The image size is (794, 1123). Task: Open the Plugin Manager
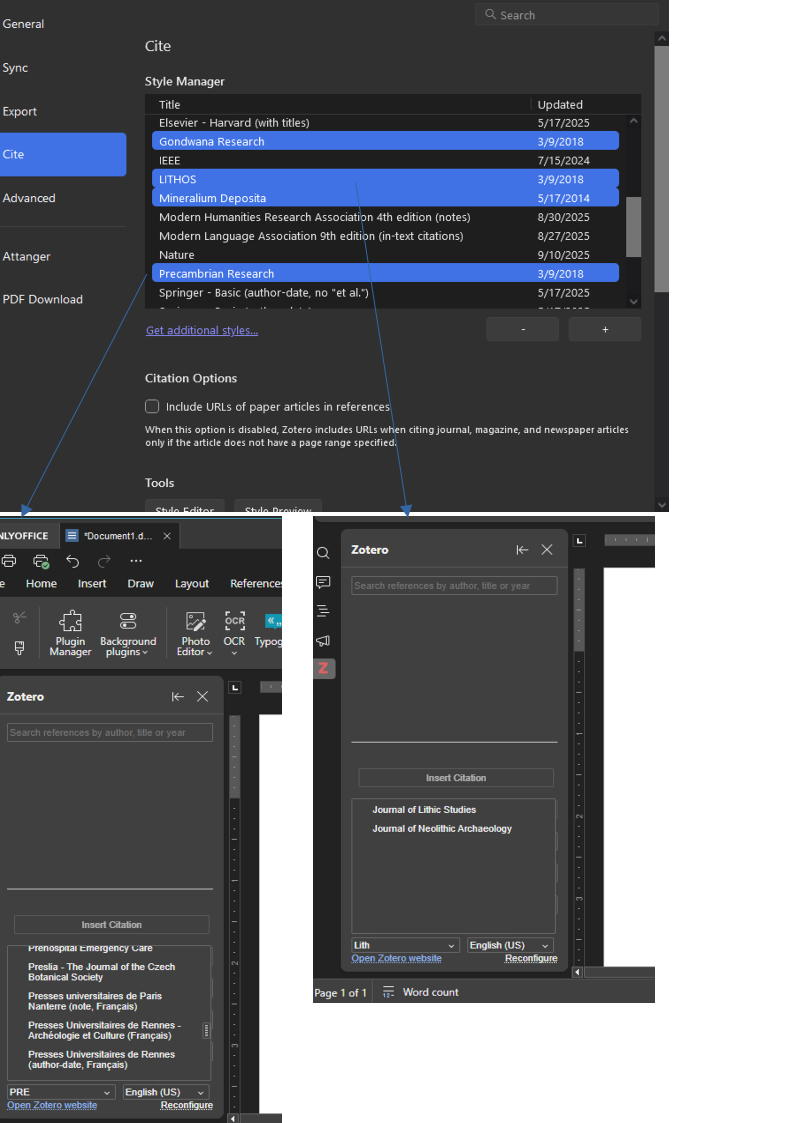pyautogui.click(x=70, y=632)
